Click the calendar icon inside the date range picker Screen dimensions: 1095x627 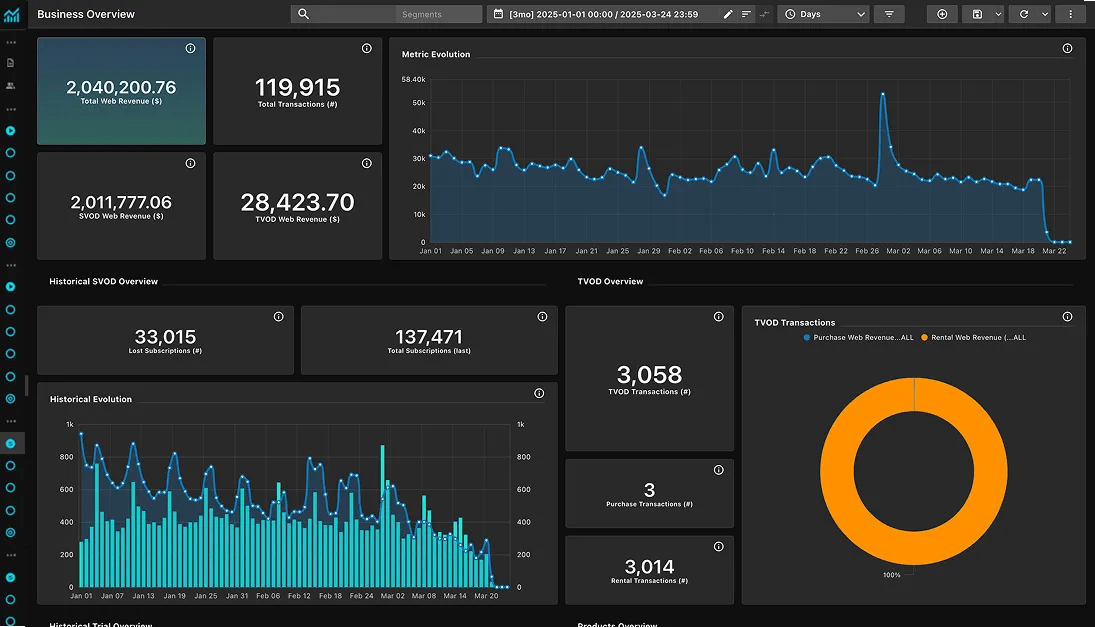pos(498,14)
